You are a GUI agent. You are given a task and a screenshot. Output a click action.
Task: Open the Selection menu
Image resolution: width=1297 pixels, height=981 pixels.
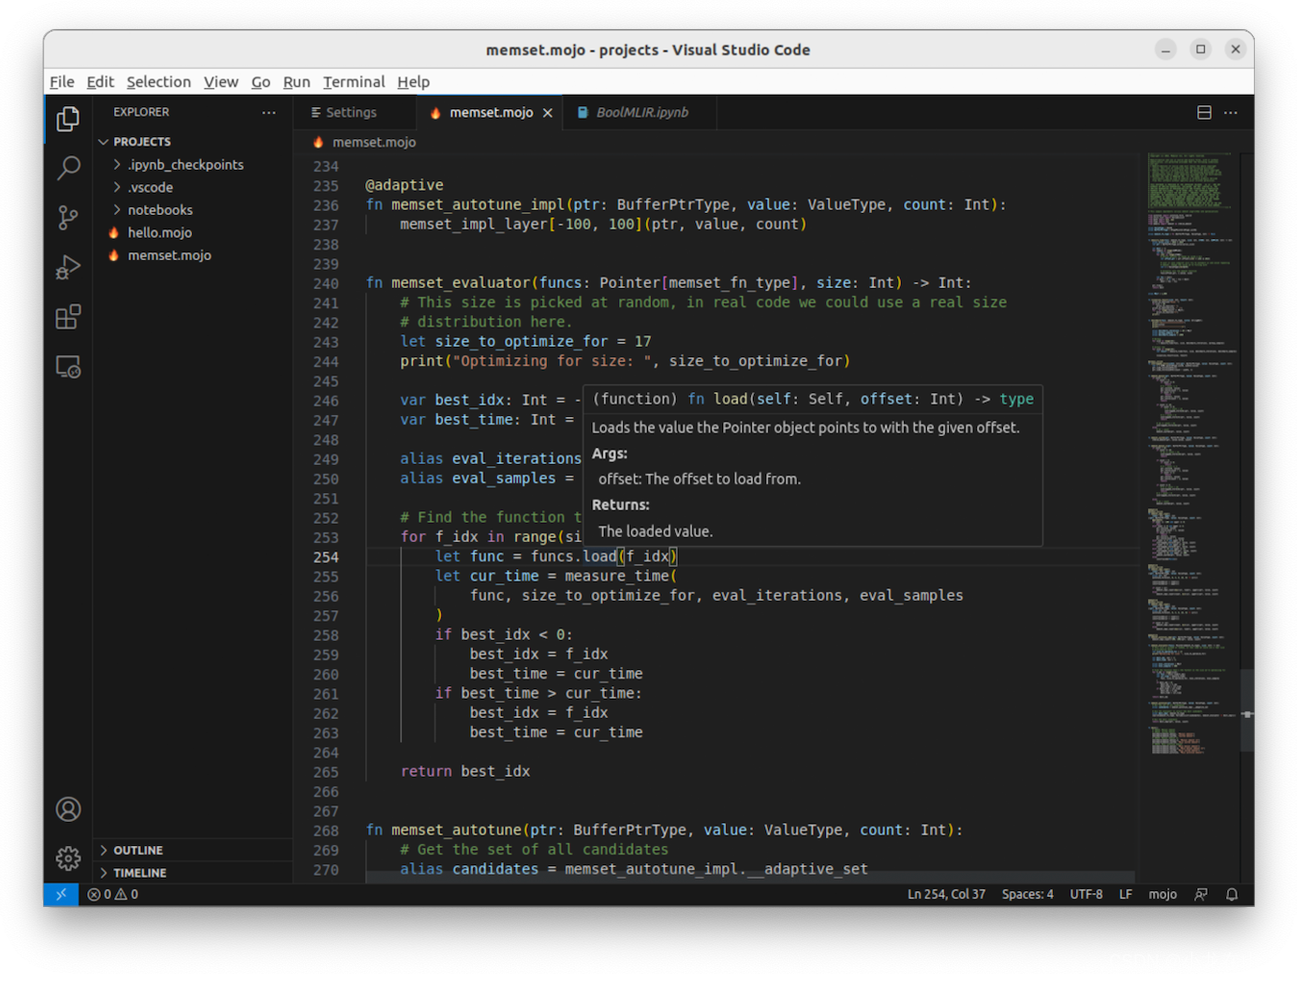point(158,82)
